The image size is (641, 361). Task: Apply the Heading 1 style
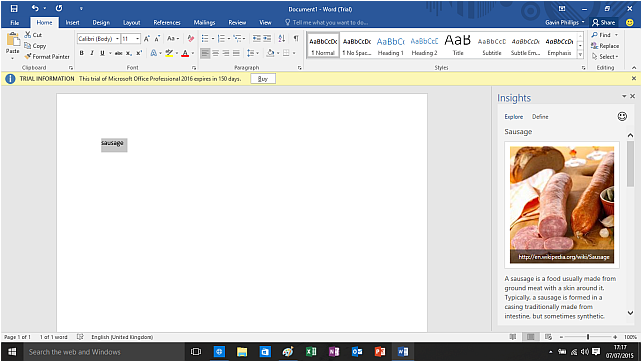(390, 45)
